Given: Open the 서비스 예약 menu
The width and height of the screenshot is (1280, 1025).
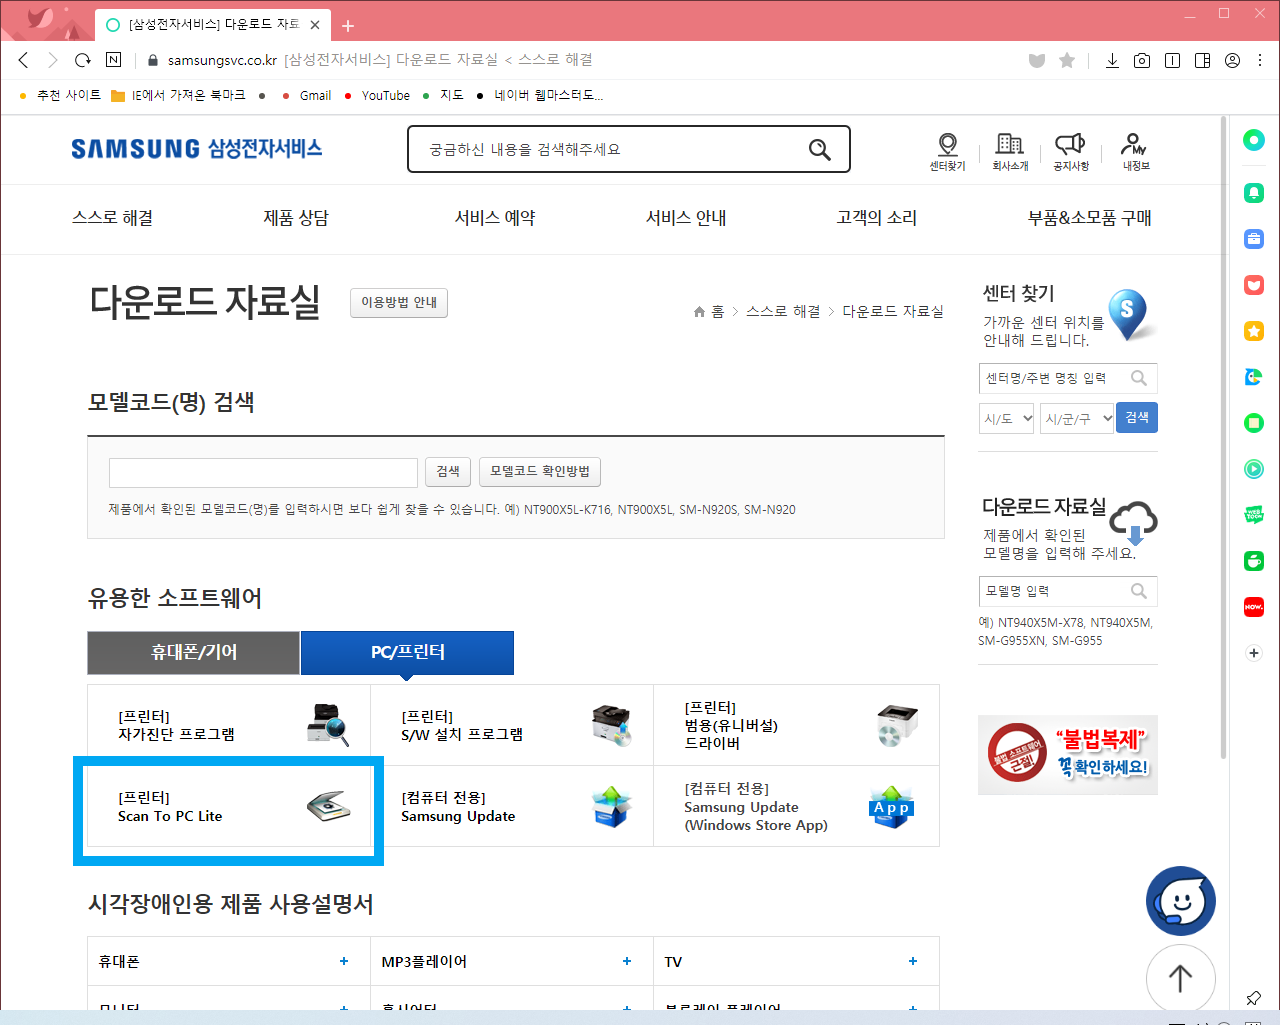Looking at the screenshot, I should [x=495, y=218].
